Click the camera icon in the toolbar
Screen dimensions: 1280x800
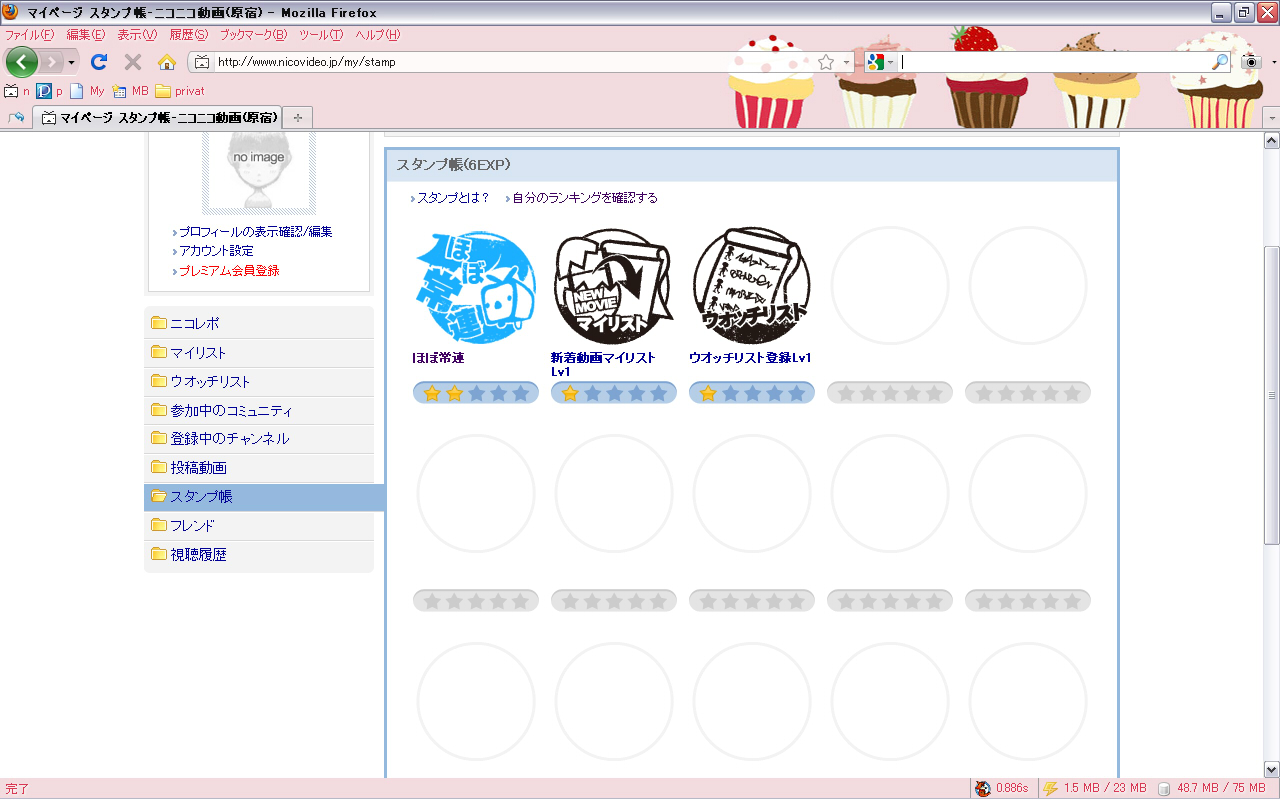click(1252, 62)
